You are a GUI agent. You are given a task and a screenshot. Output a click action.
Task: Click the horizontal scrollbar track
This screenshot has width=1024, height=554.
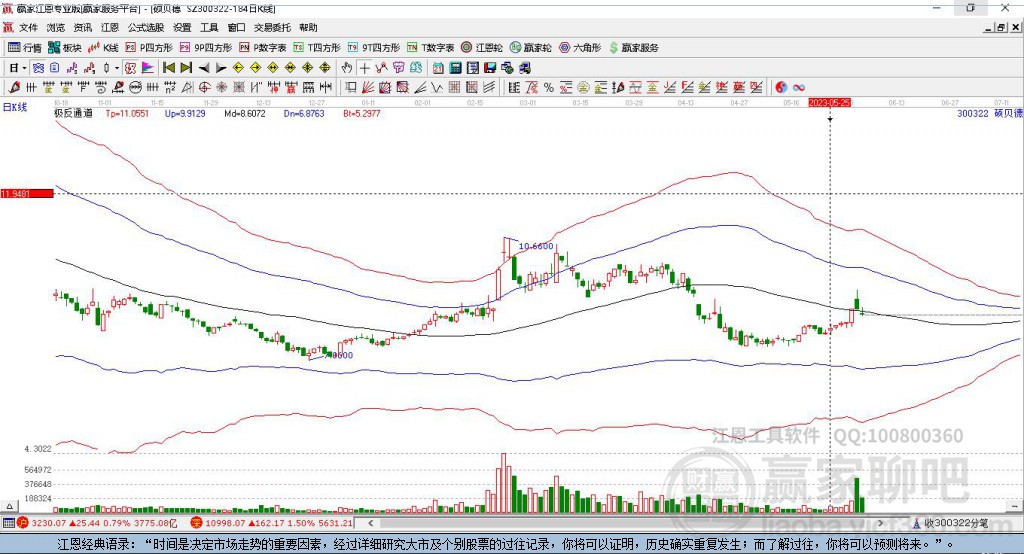(627, 523)
